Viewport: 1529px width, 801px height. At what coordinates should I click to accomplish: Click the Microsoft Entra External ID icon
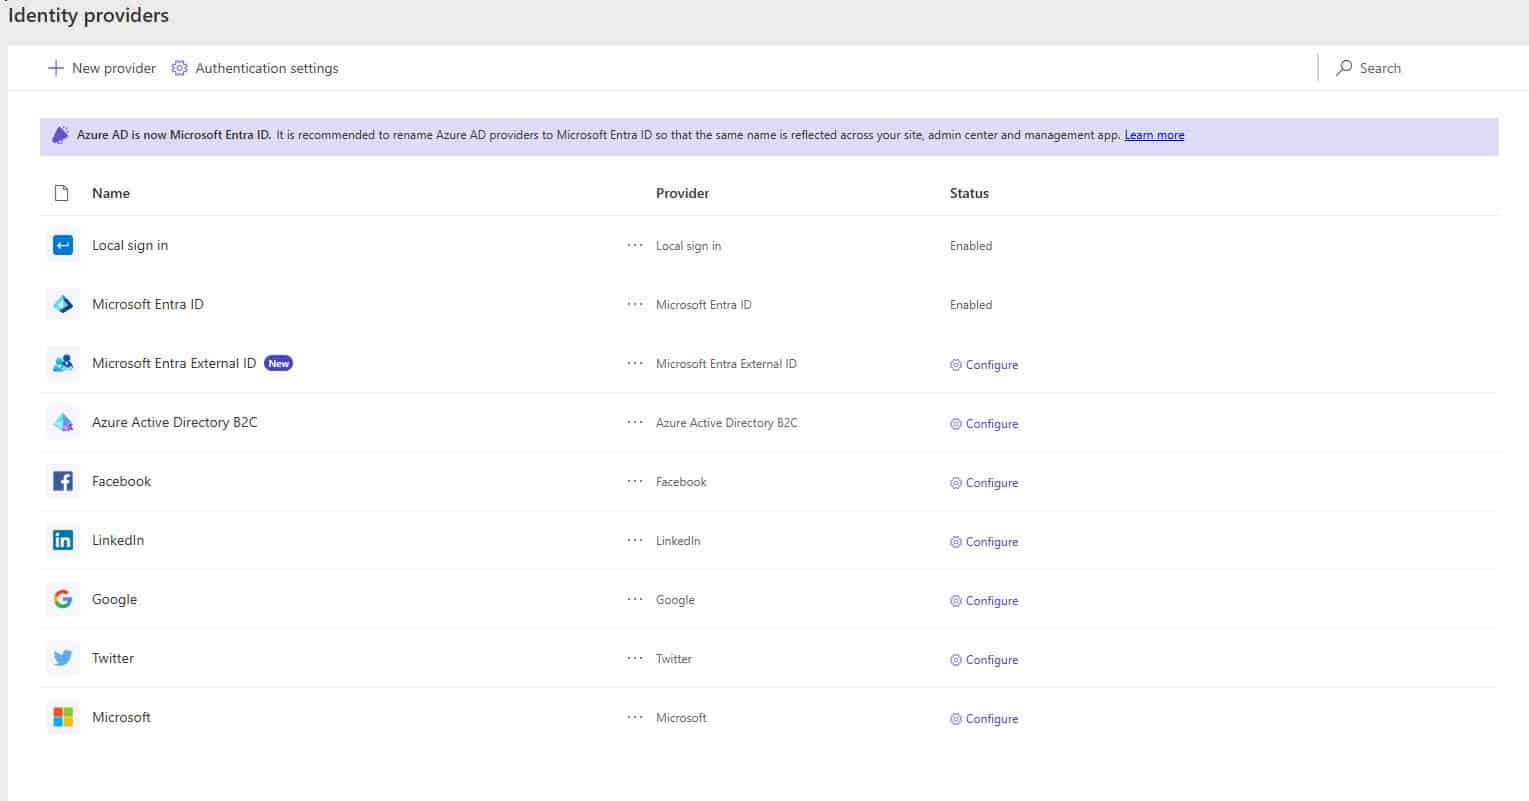click(63, 363)
